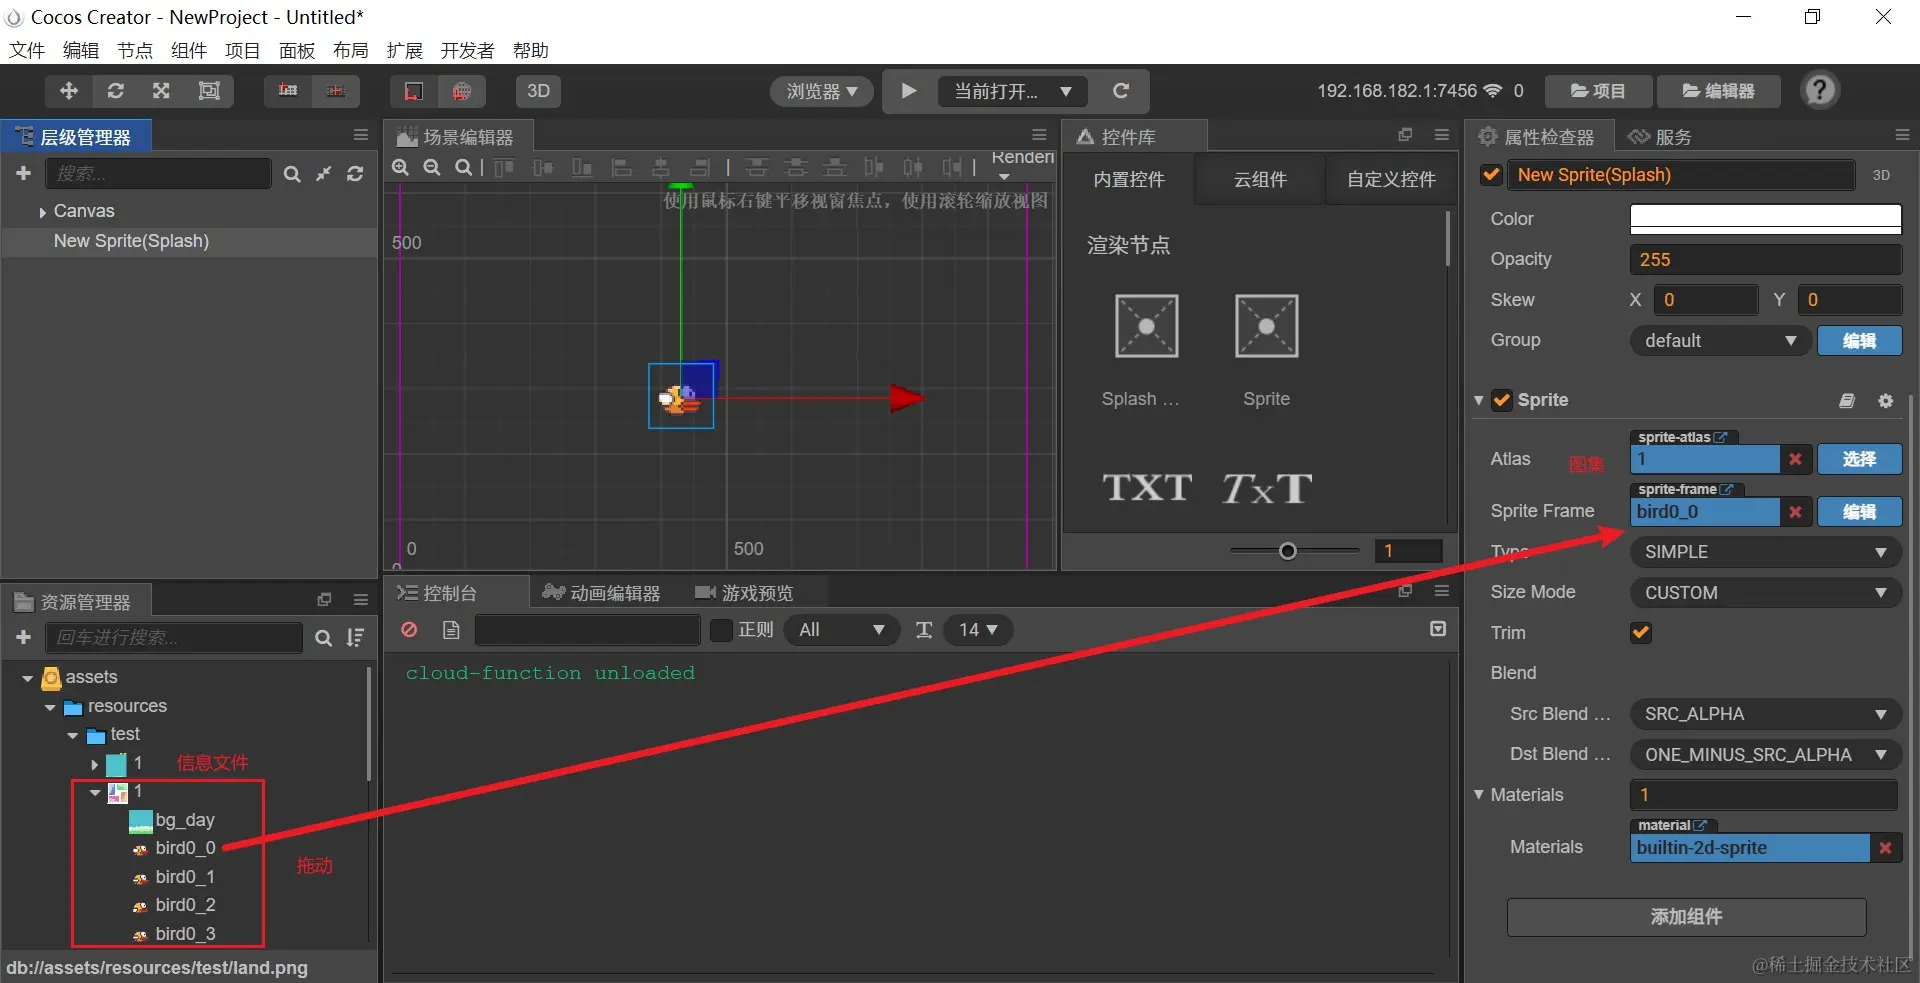
Task: Select the Move transform tool
Action: pos(69,91)
